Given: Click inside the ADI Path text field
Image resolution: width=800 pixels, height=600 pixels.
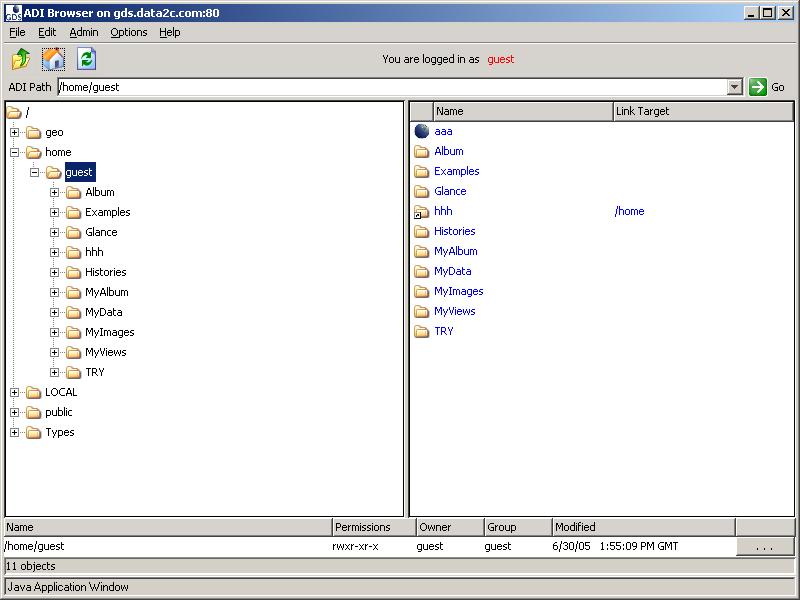Looking at the screenshot, I should point(390,87).
